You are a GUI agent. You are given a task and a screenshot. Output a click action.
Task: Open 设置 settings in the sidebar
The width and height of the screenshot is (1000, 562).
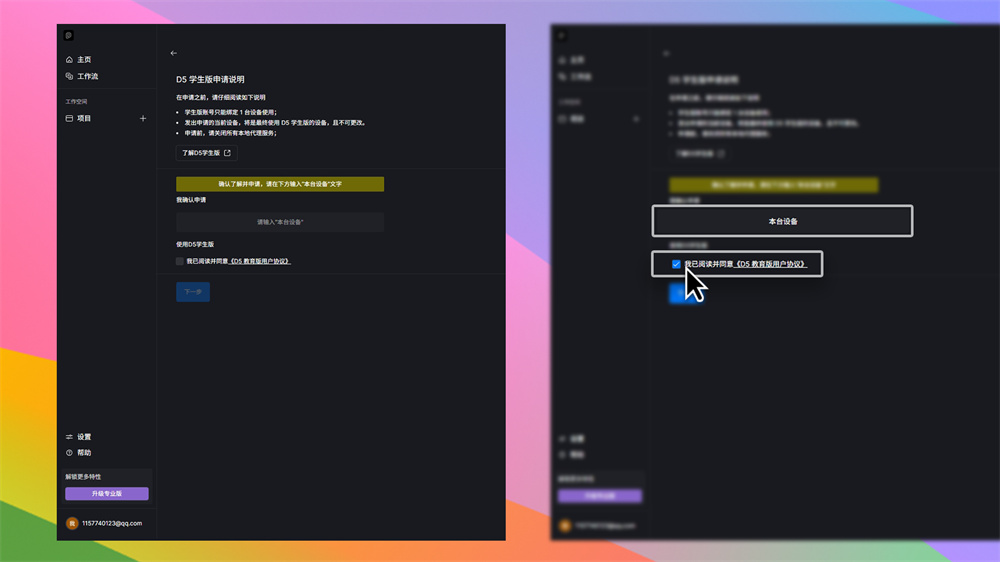pyautogui.click(x=84, y=437)
